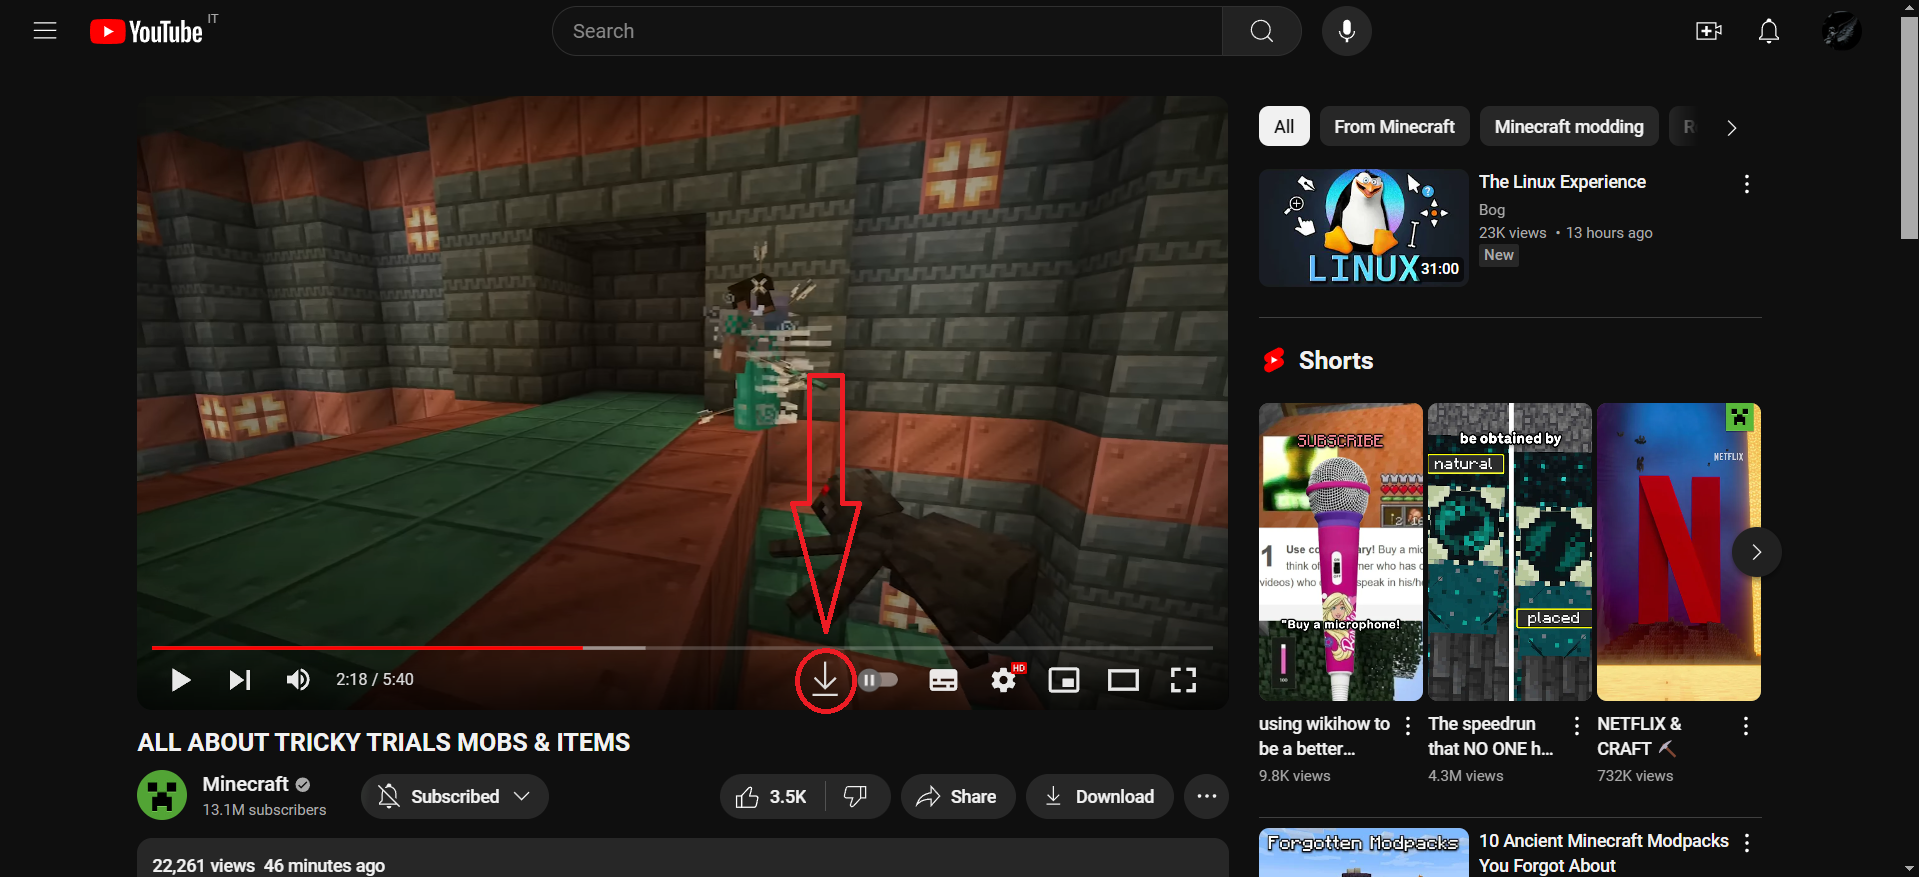Show next Shorts with the arrow button
Viewport: 1919px width, 877px height.
(x=1756, y=552)
